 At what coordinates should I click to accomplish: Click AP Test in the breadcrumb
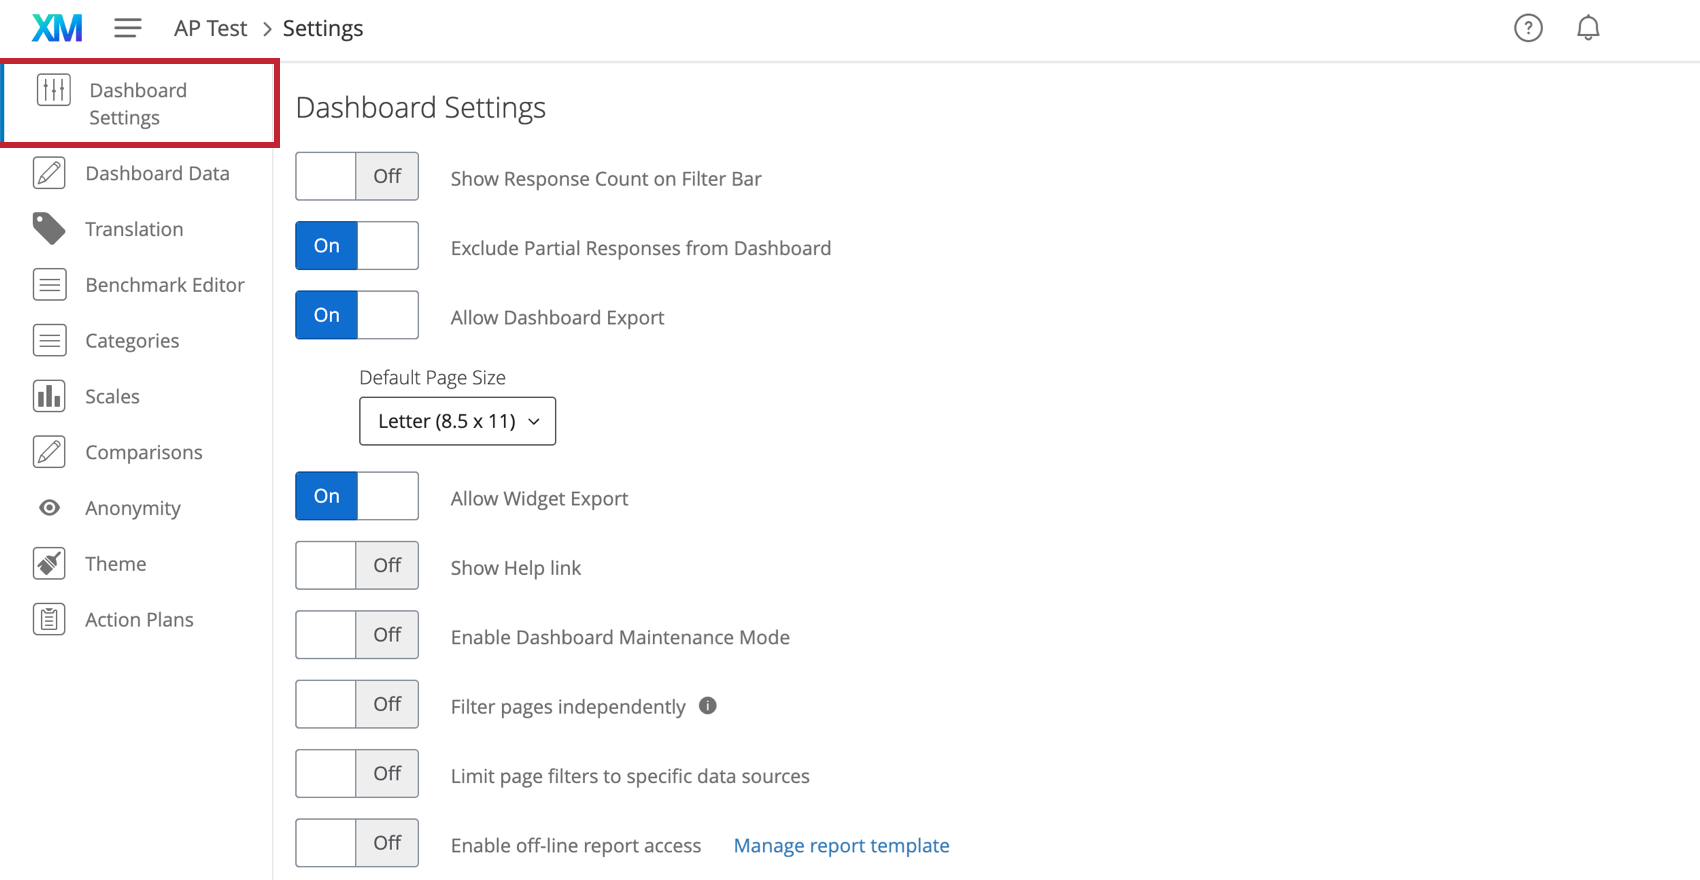pyautogui.click(x=210, y=27)
